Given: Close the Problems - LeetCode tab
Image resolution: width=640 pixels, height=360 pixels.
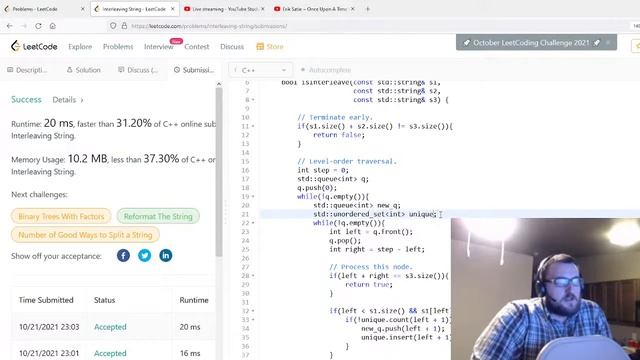Looking at the screenshot, I should tap(82, 9).
